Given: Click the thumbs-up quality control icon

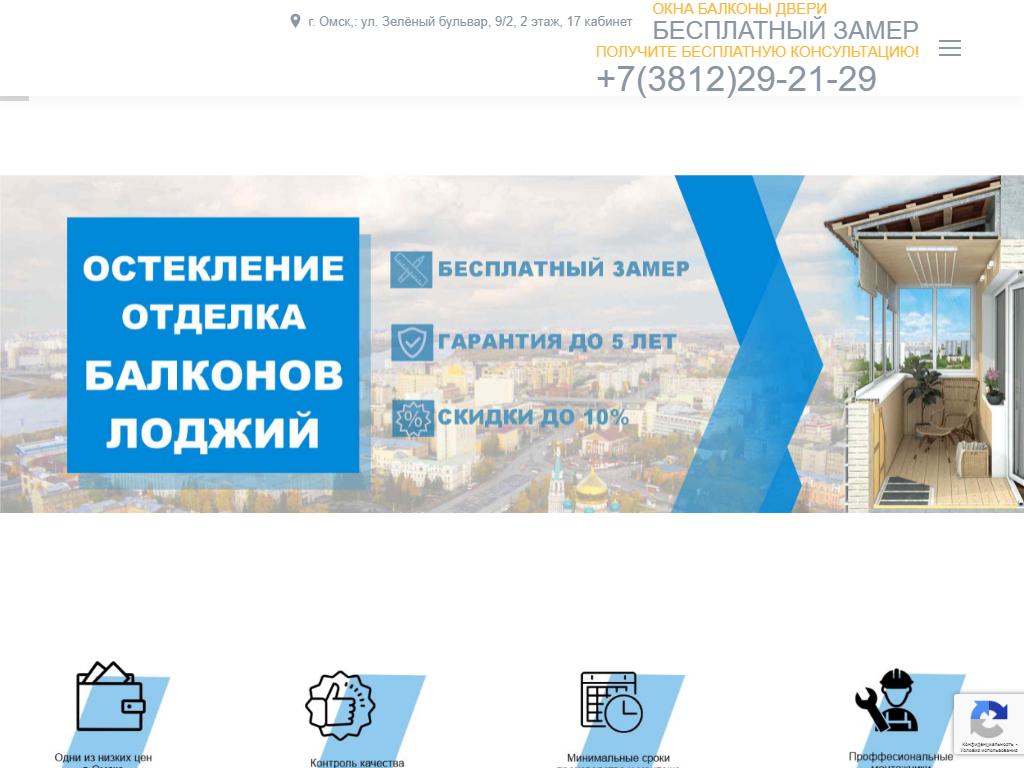Looking at the screenshot, I should [340, 705].
